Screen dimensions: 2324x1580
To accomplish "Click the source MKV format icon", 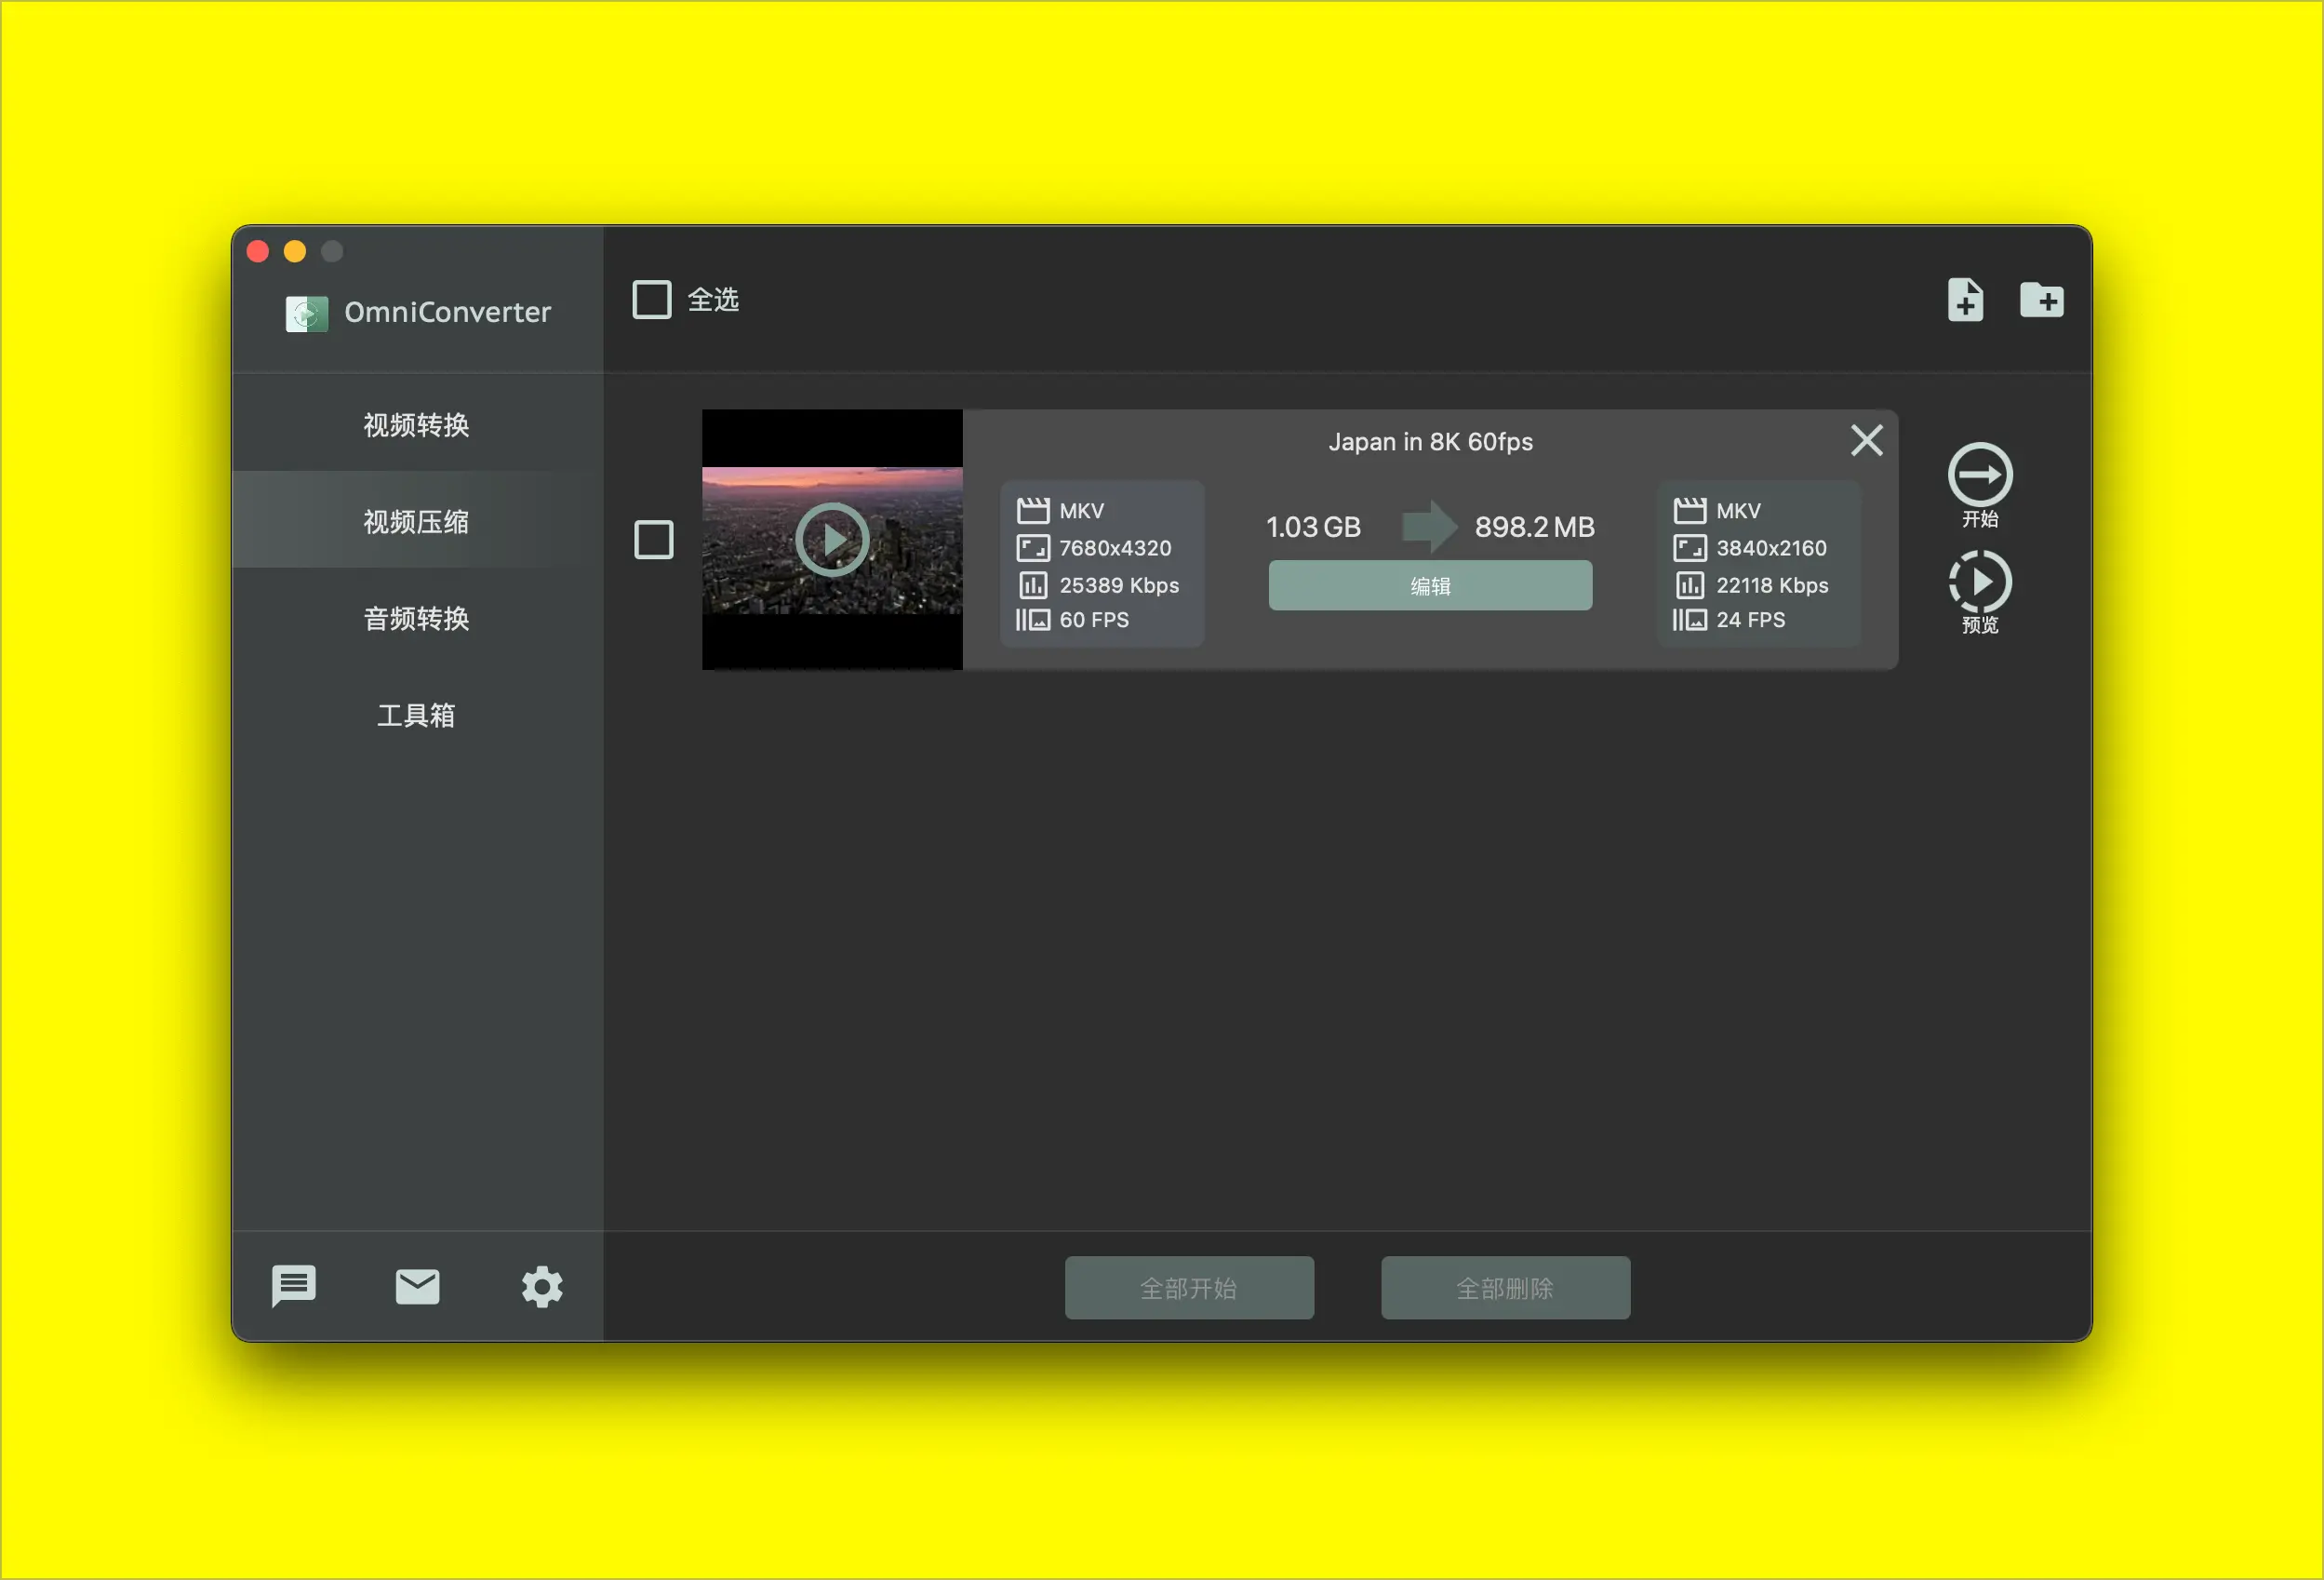I will point(1033,511).
